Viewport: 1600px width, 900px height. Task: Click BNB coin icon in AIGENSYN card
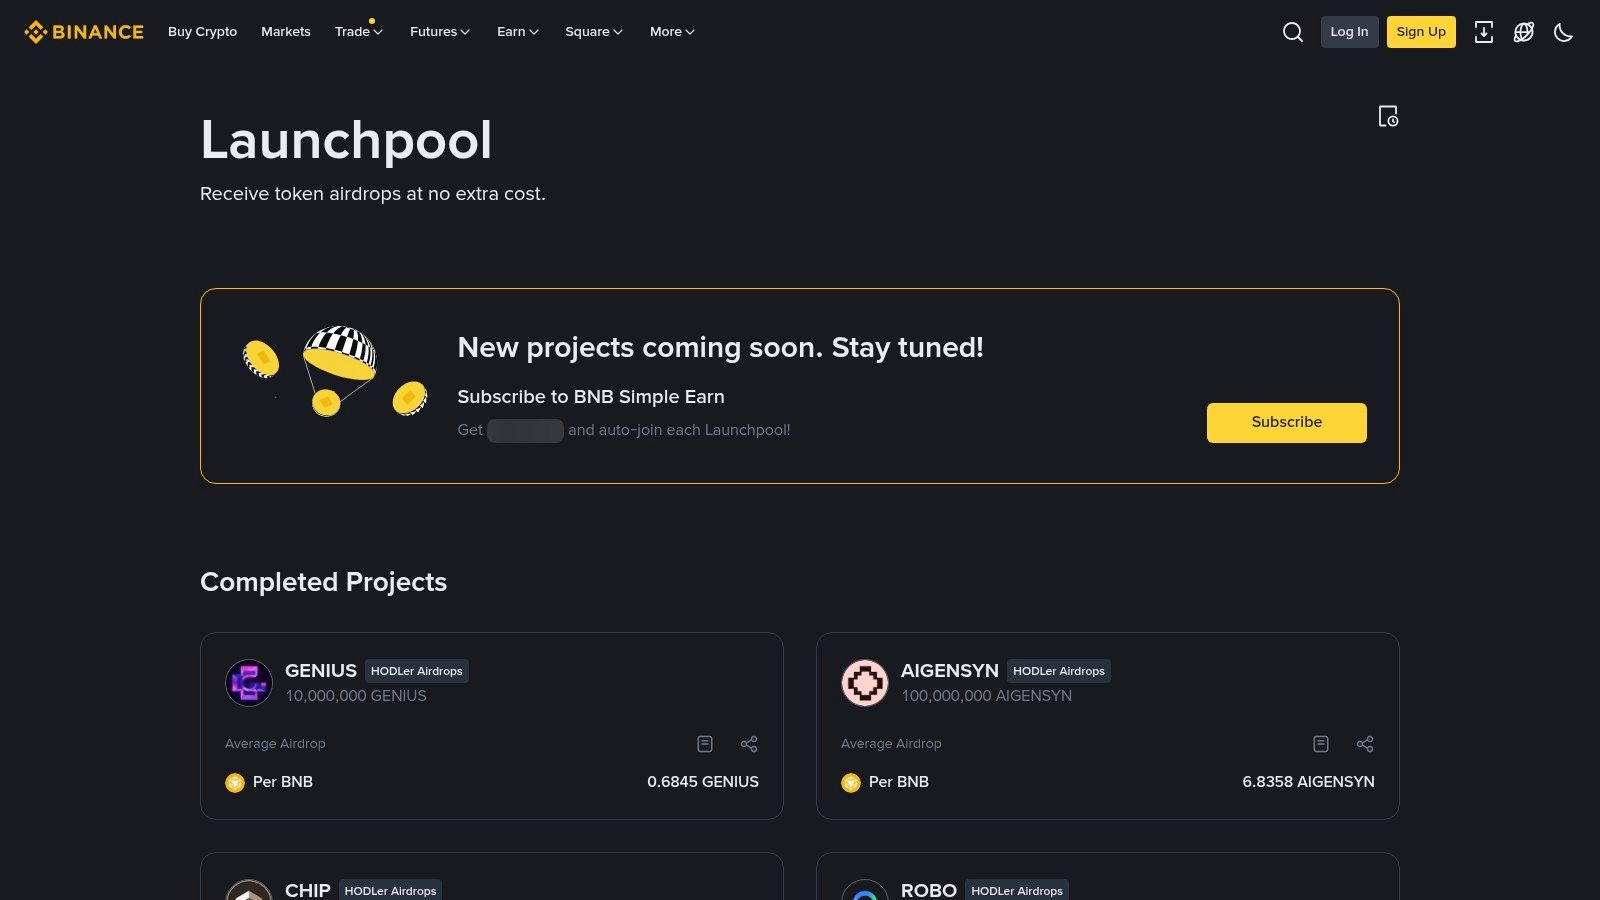(851, 782)
